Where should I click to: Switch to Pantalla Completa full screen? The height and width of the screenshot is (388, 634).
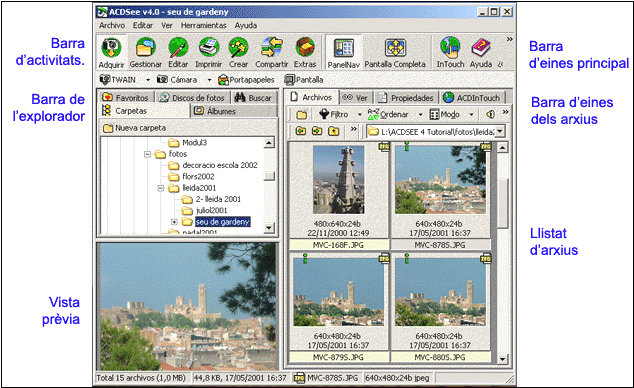pos(395,52)
